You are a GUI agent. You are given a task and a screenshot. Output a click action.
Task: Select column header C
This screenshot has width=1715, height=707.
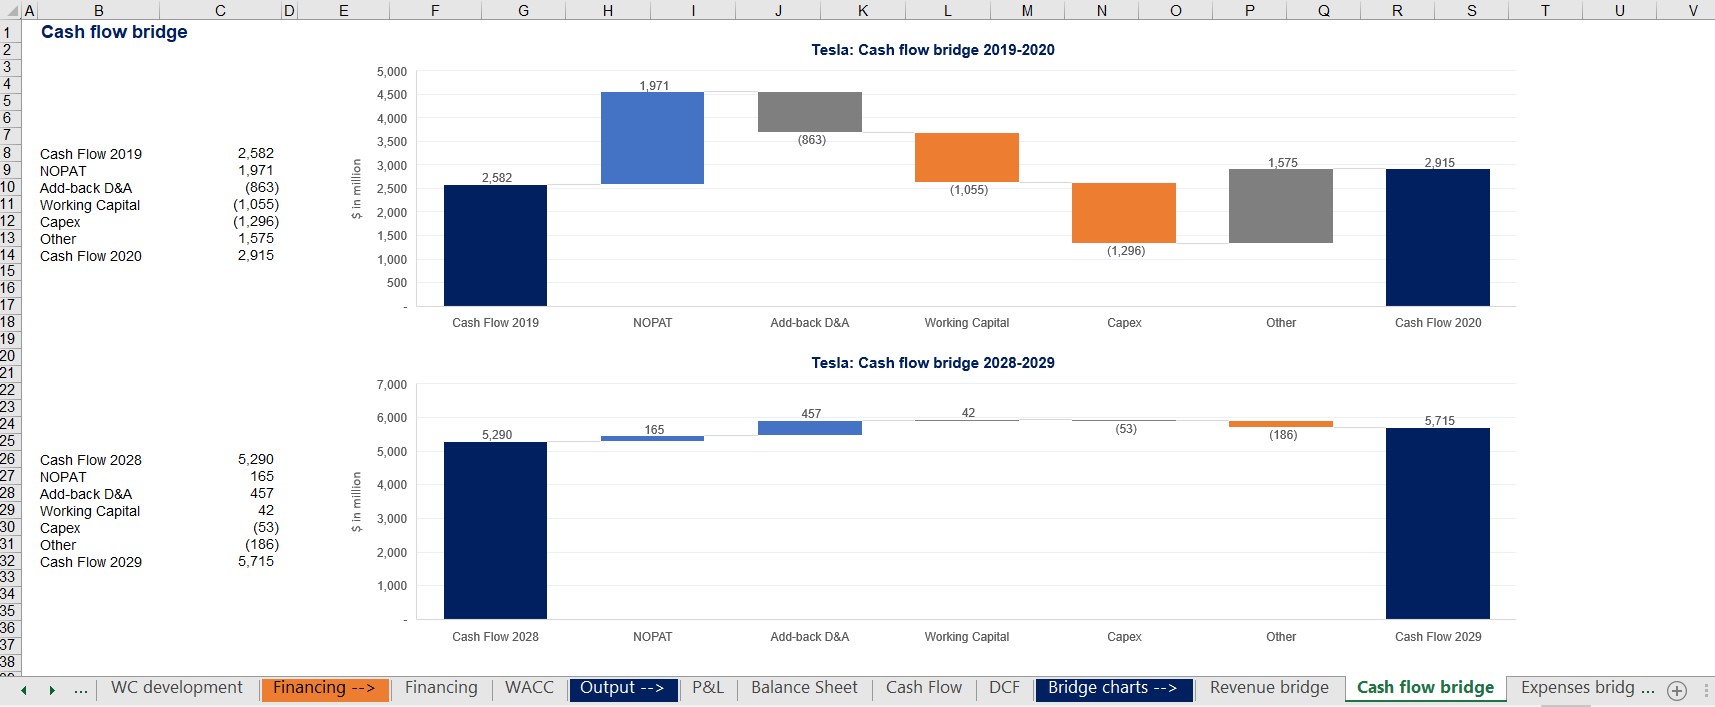[220, 11]
